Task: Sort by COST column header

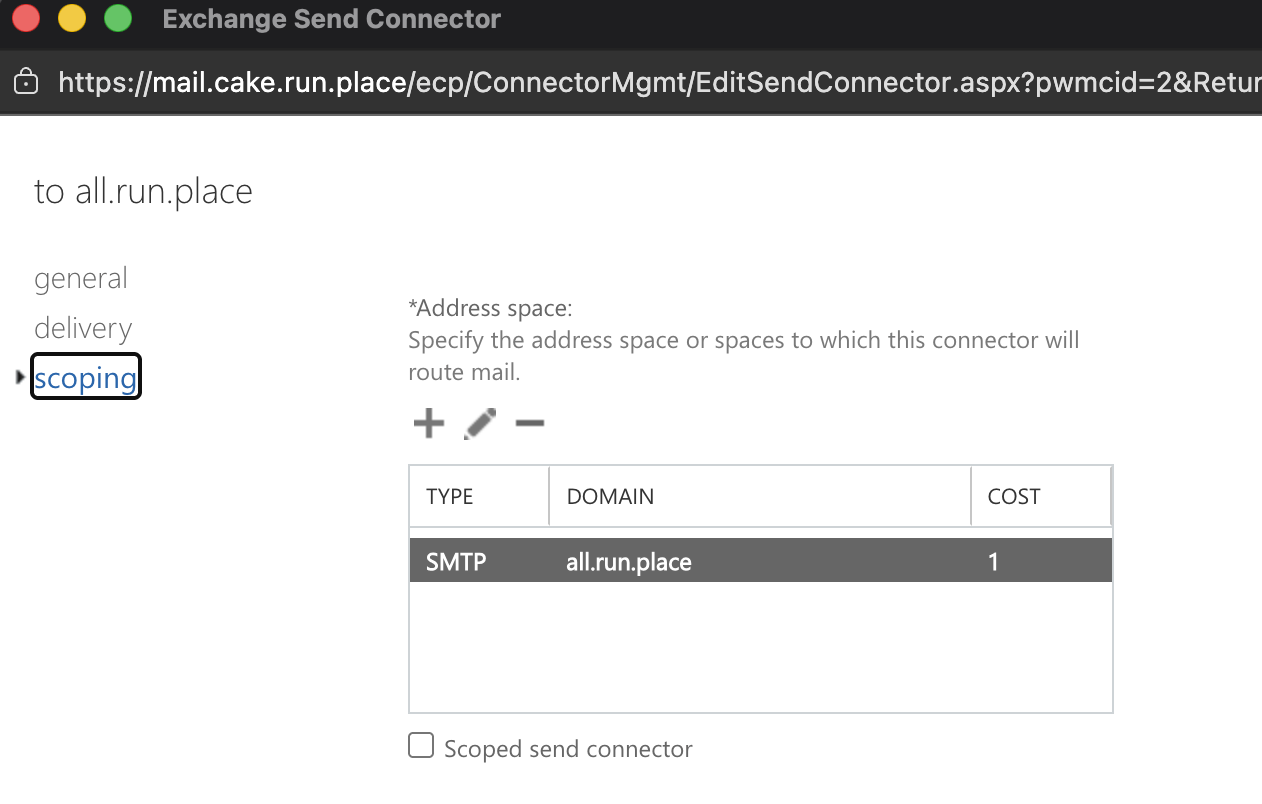Action: pos(1014,496)
